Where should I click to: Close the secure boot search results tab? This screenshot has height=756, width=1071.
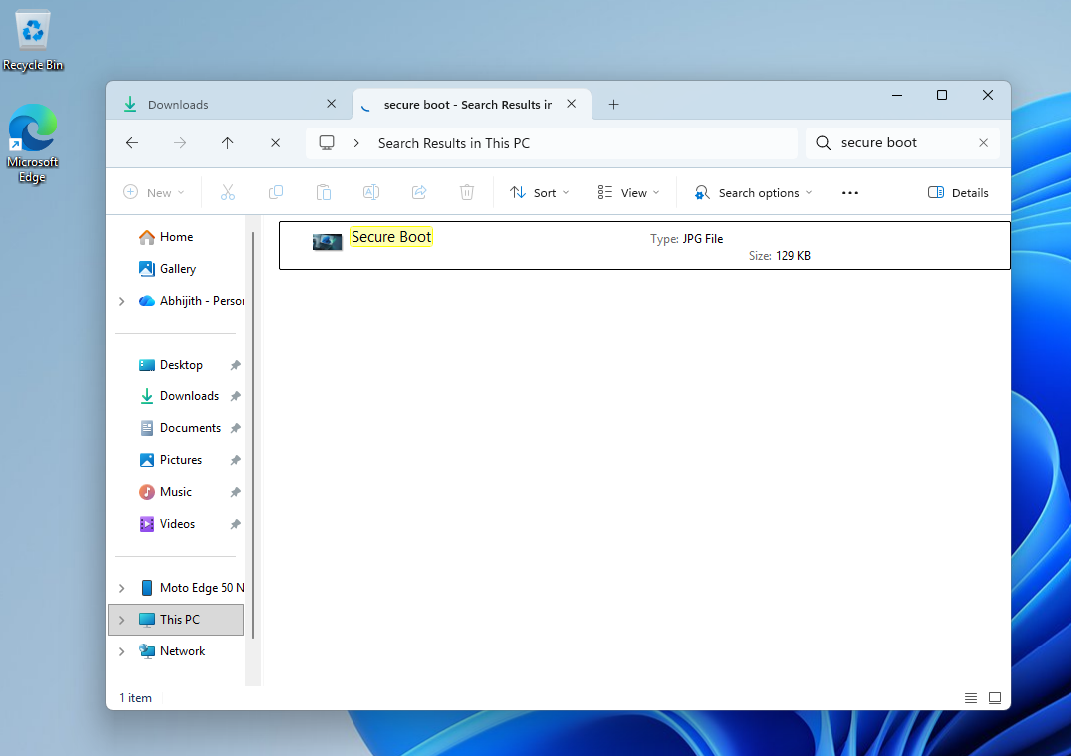tap(572, 104)
